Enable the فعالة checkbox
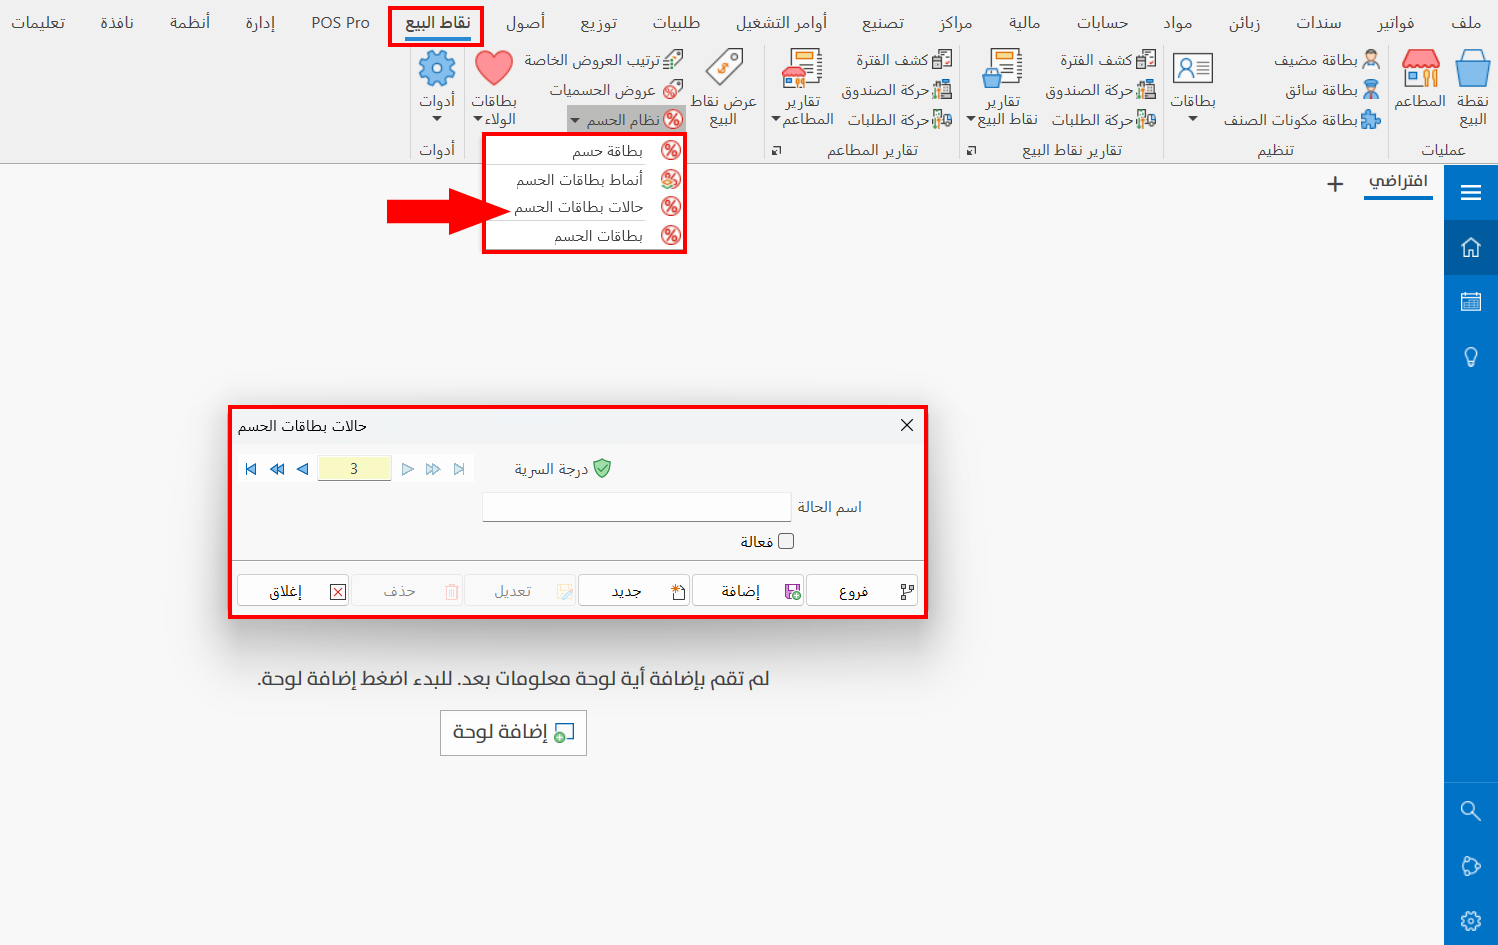Image resolution: width=1498 pixels, height=945 pixels. pos(787,540)
